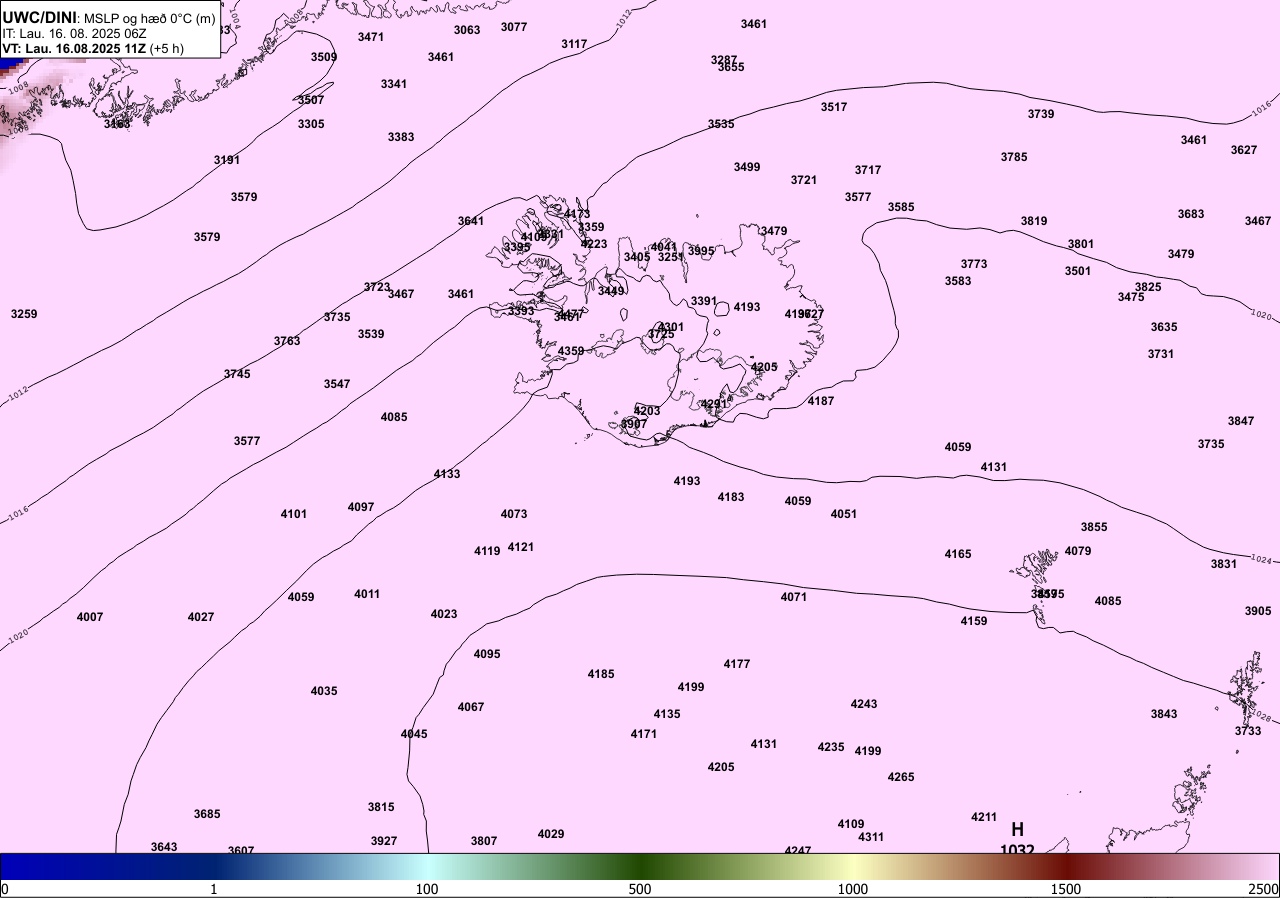
Task: Click the 3641 height value
Action: pos(471,221)
